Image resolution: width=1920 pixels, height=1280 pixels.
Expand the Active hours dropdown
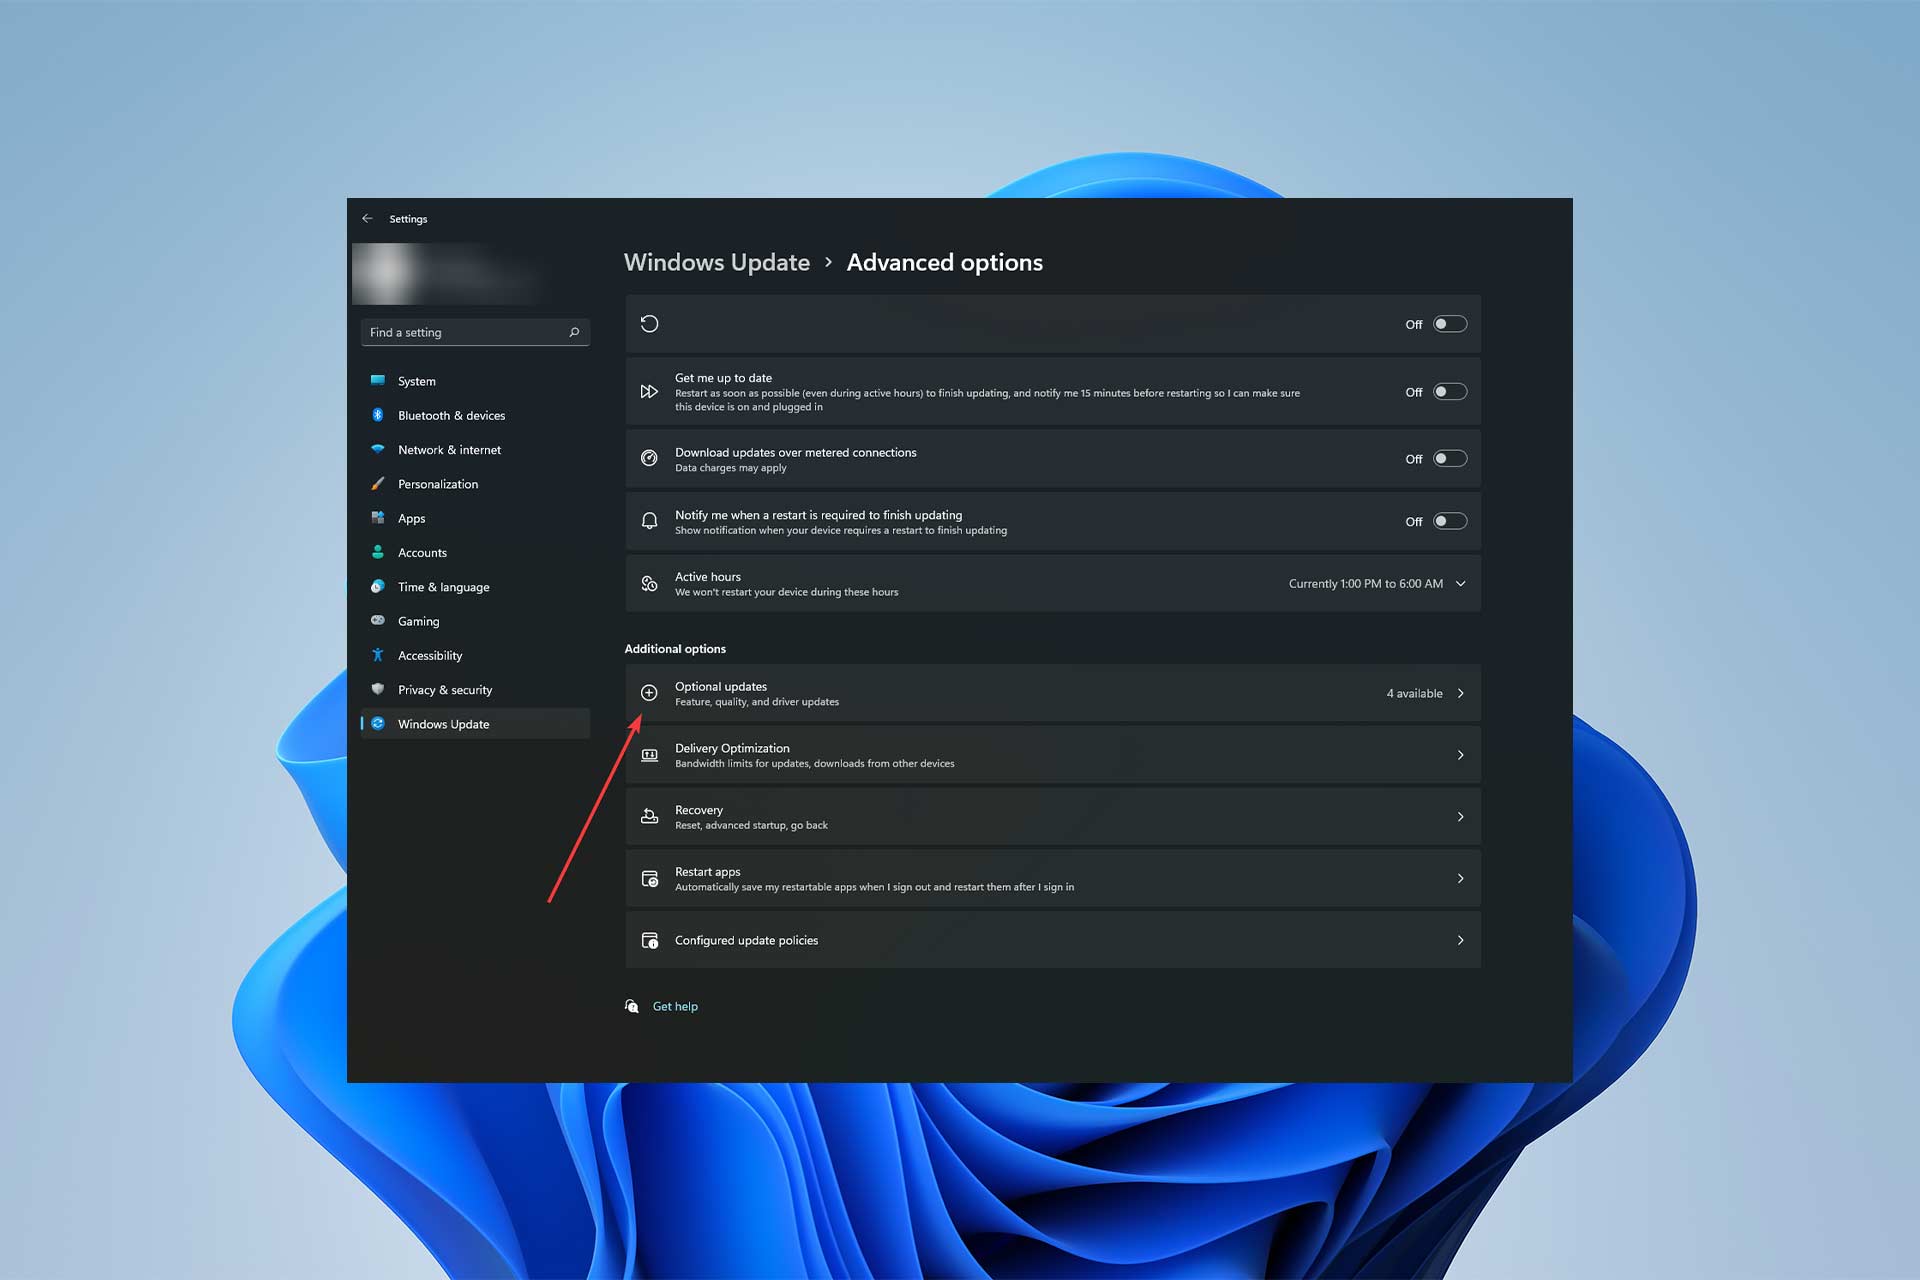pyautogui.click(x=1460, y=584)
